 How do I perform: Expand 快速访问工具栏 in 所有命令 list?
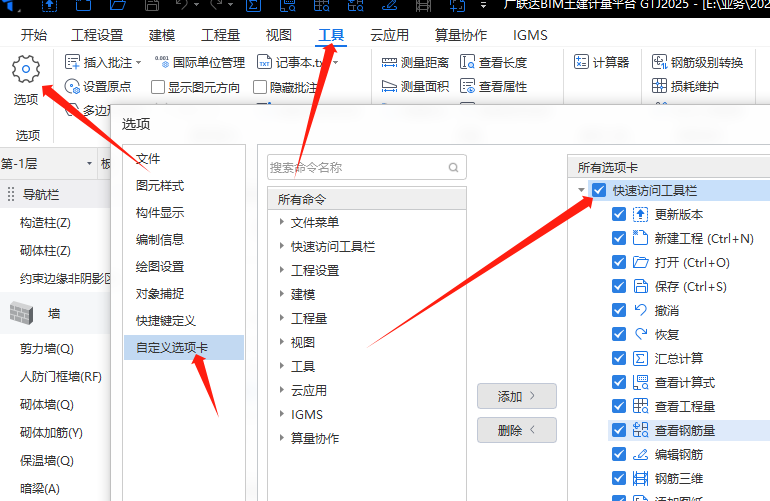(281, 246)
